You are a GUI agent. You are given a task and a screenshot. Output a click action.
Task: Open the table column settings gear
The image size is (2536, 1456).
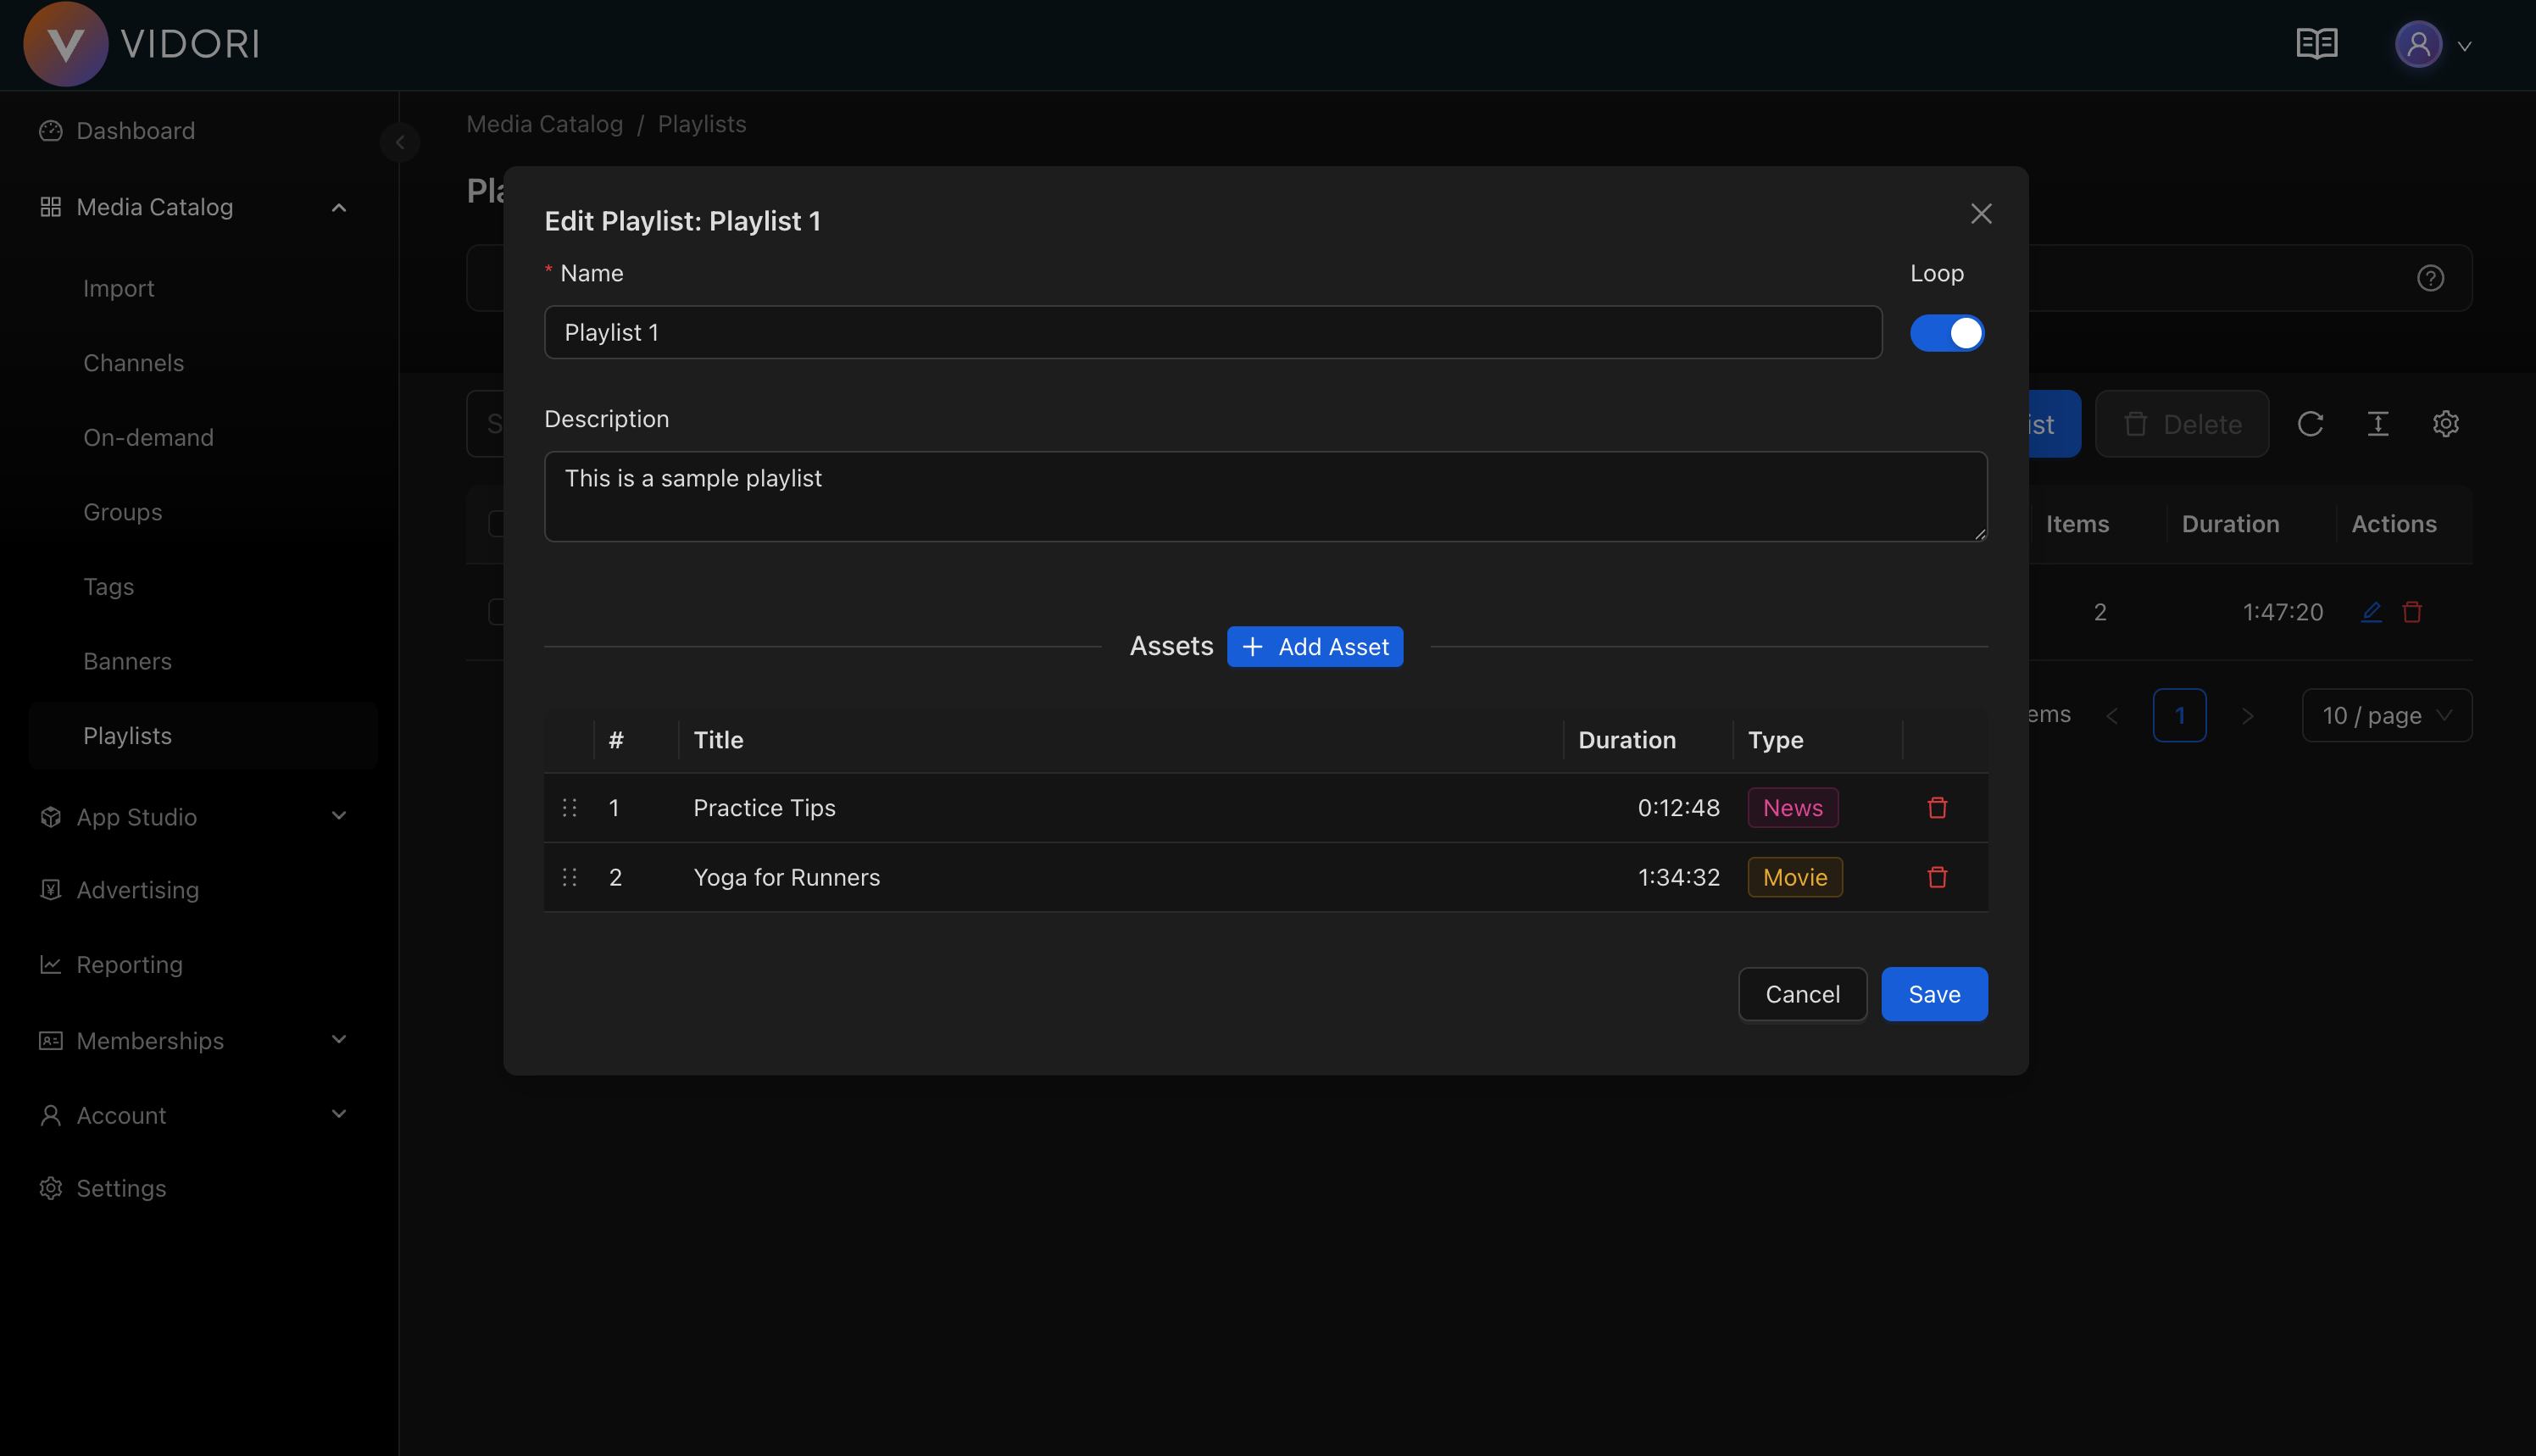(x=2446, y=423)
